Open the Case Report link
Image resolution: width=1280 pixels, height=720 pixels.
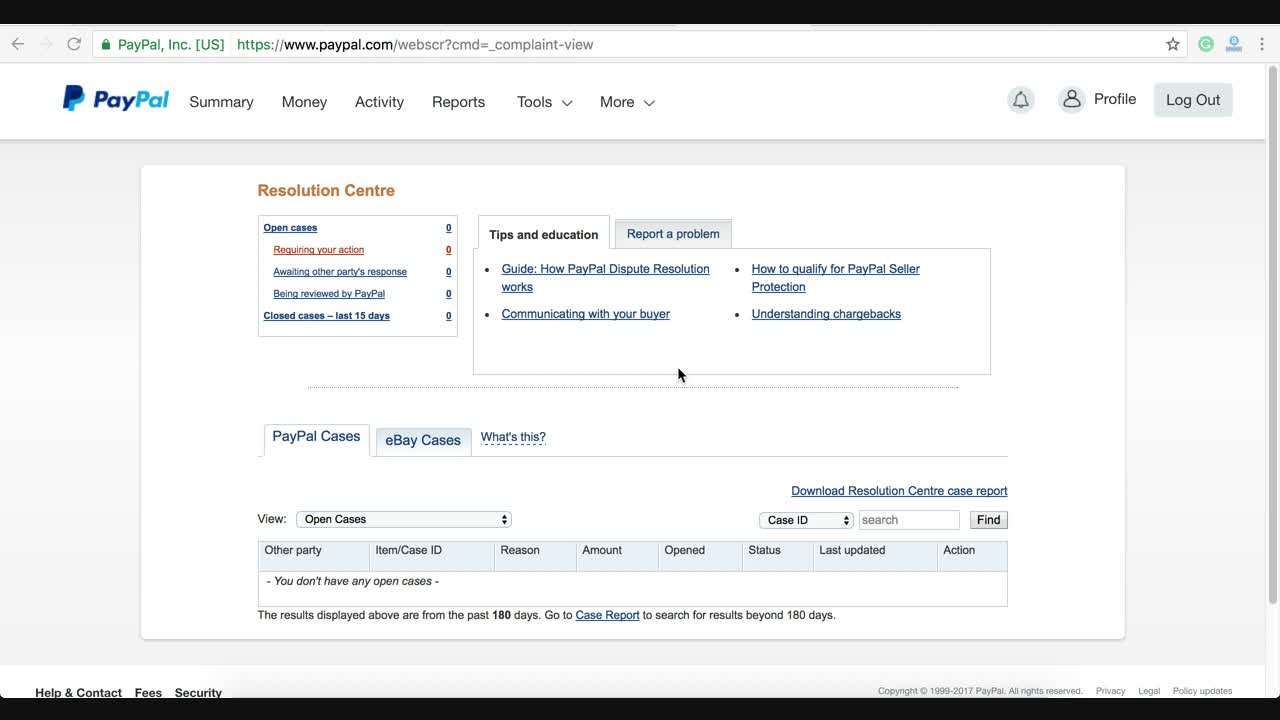pos(607,615)
